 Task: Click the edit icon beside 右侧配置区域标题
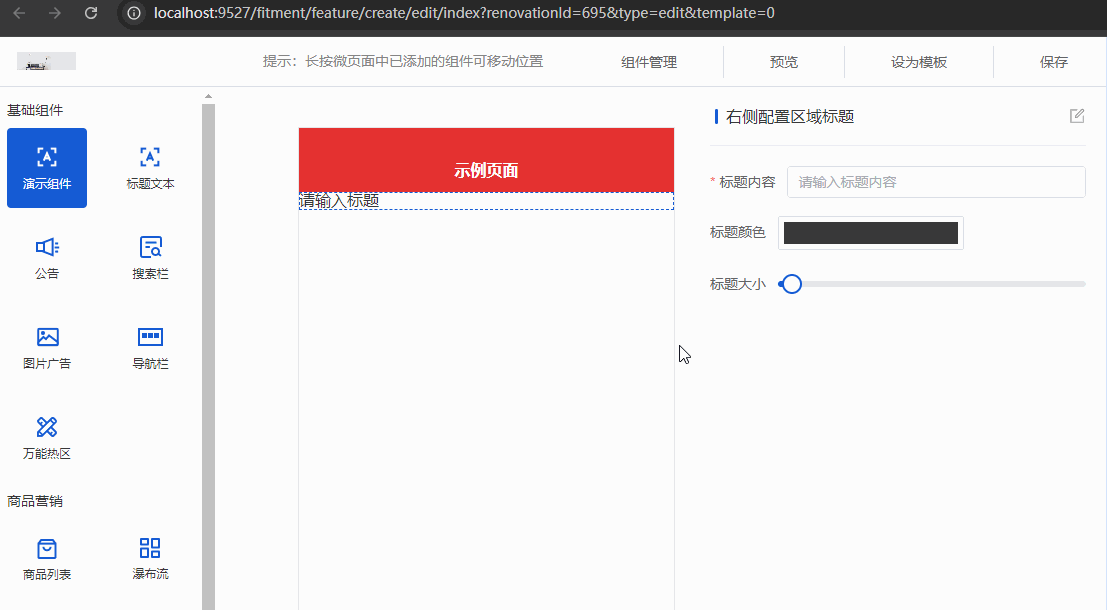[1077, 116]
